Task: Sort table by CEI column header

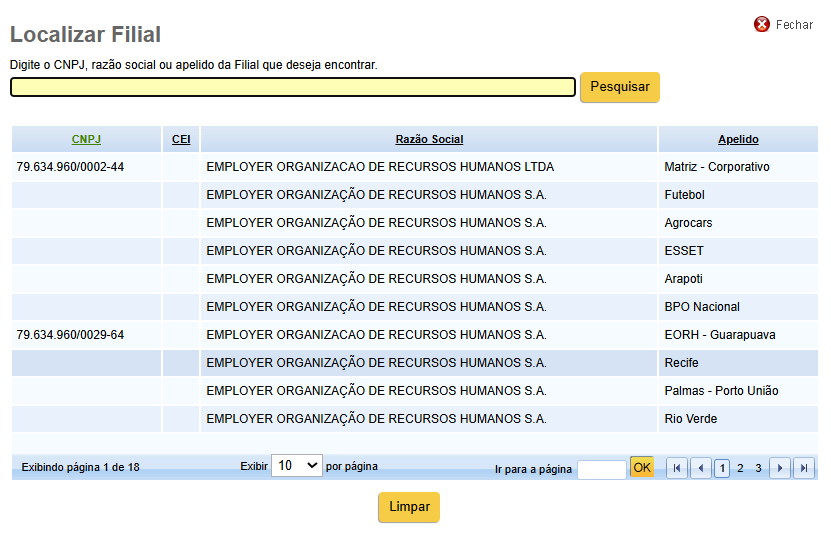Action: tap(181, 139)
